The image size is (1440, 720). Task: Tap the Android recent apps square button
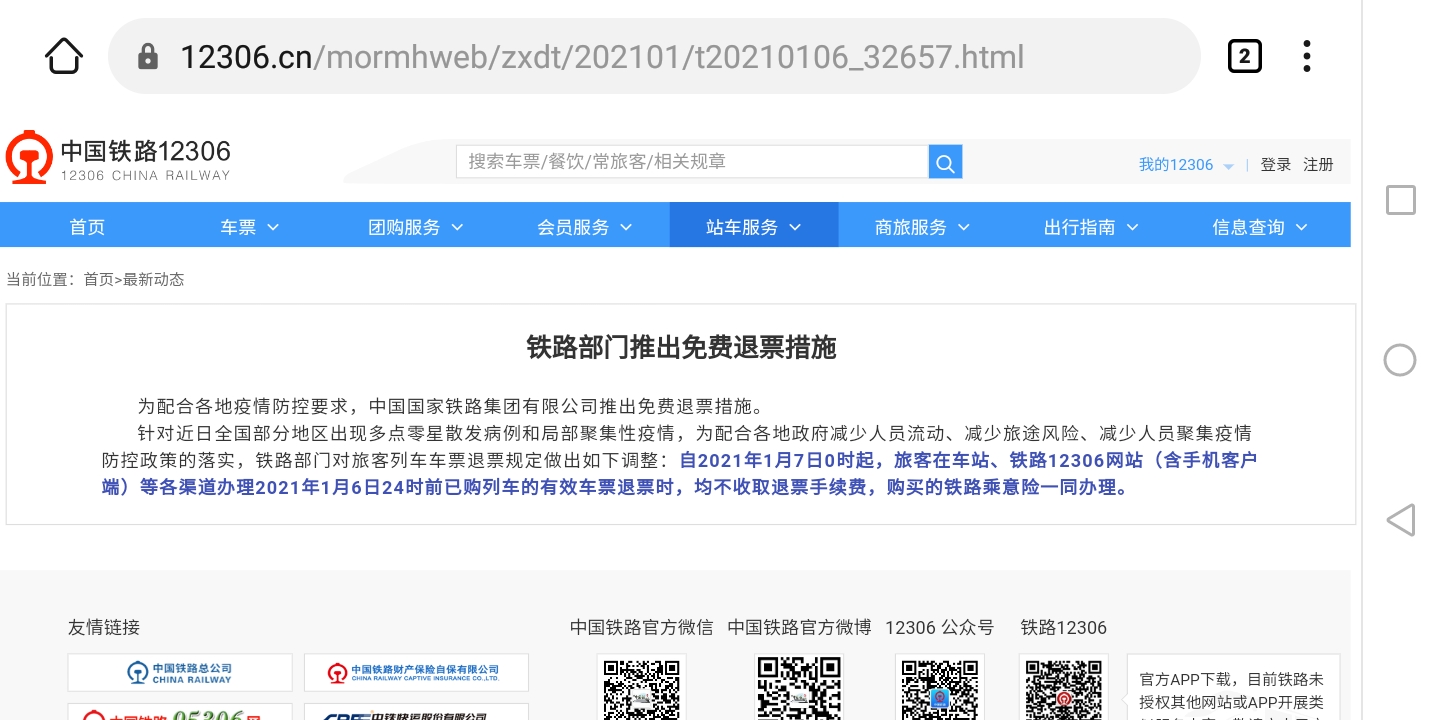(x=1400, y=200)
